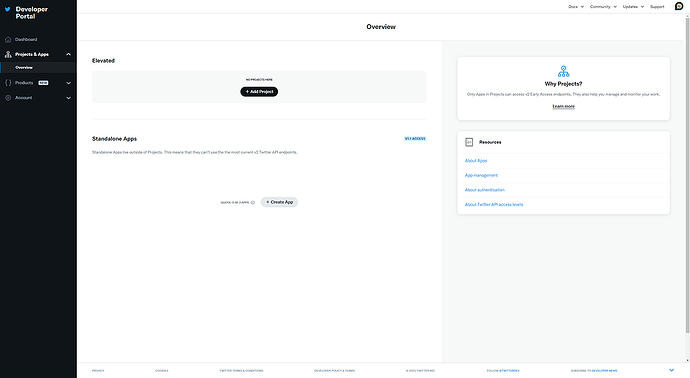
Task: Click the Account gear icon
Action: [8, 98]
